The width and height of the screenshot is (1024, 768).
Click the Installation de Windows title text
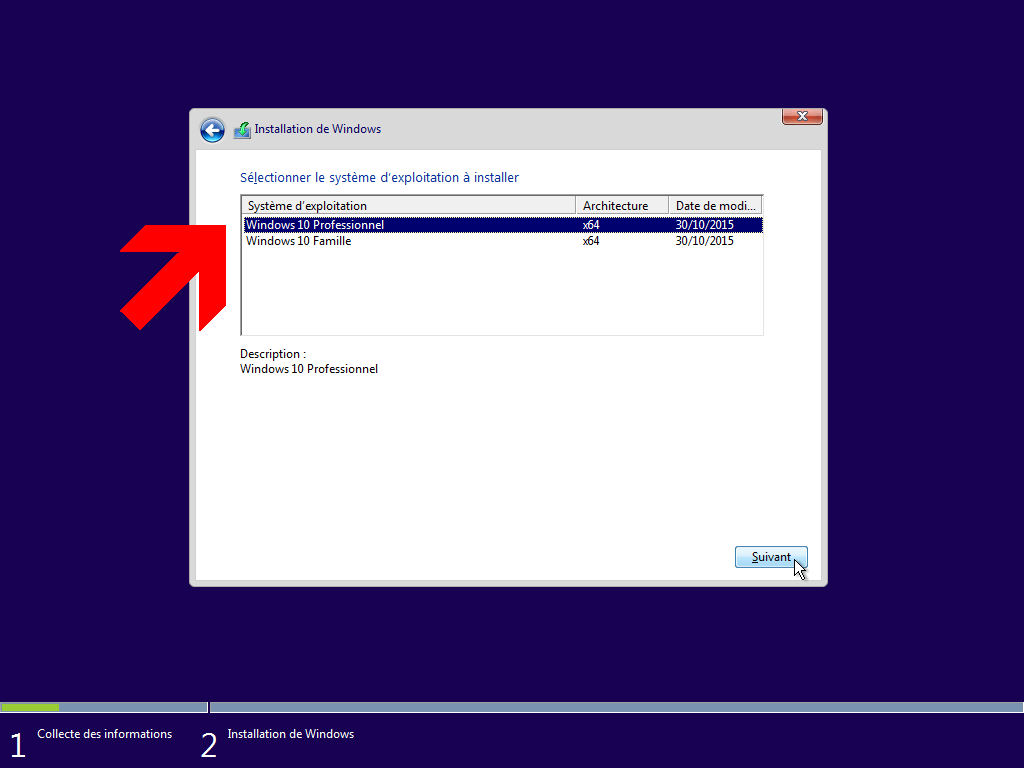coord(317,129)
